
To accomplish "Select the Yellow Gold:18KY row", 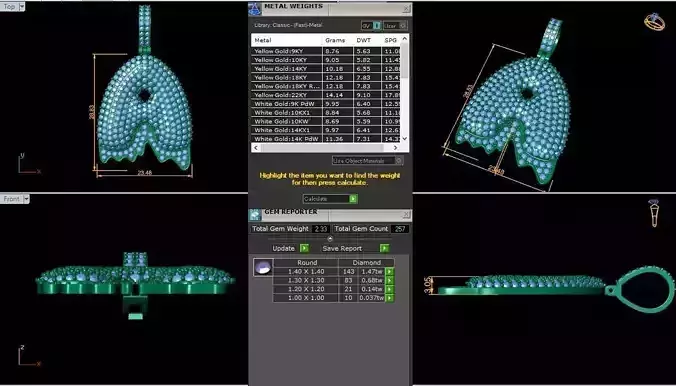I will 326,77.
